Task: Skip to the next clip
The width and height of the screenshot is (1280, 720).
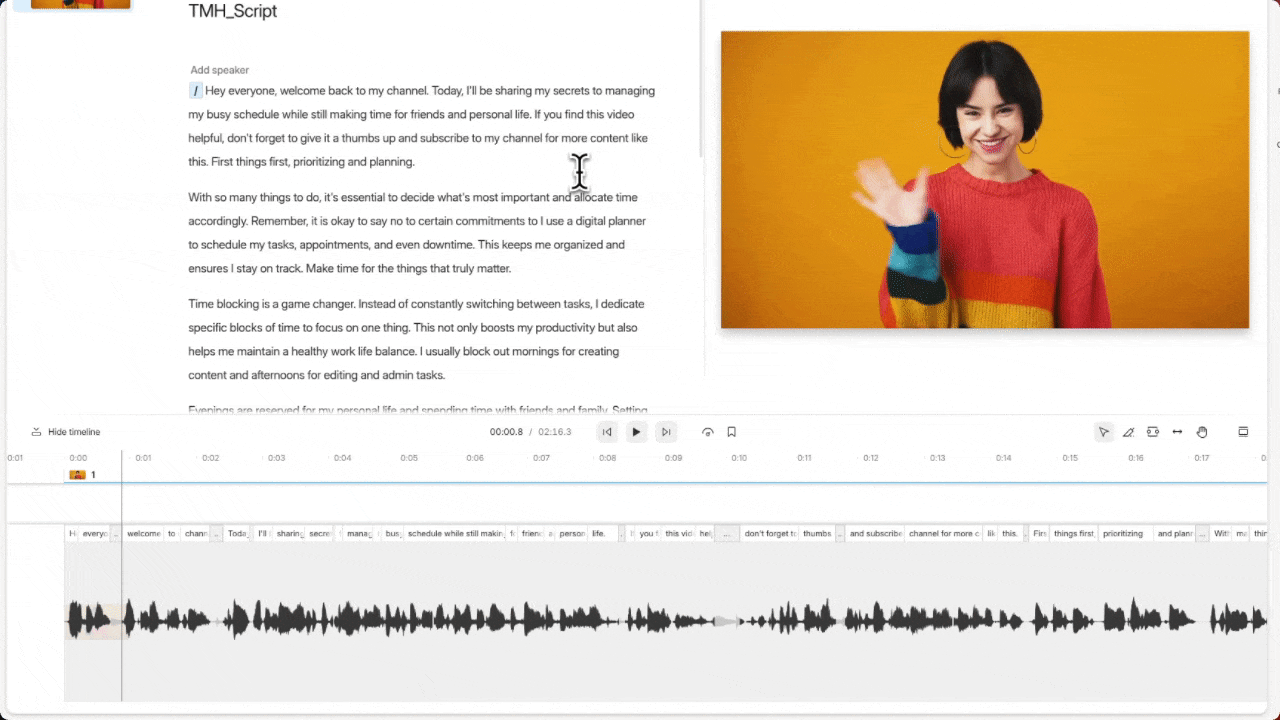Action: coord(666,432)
